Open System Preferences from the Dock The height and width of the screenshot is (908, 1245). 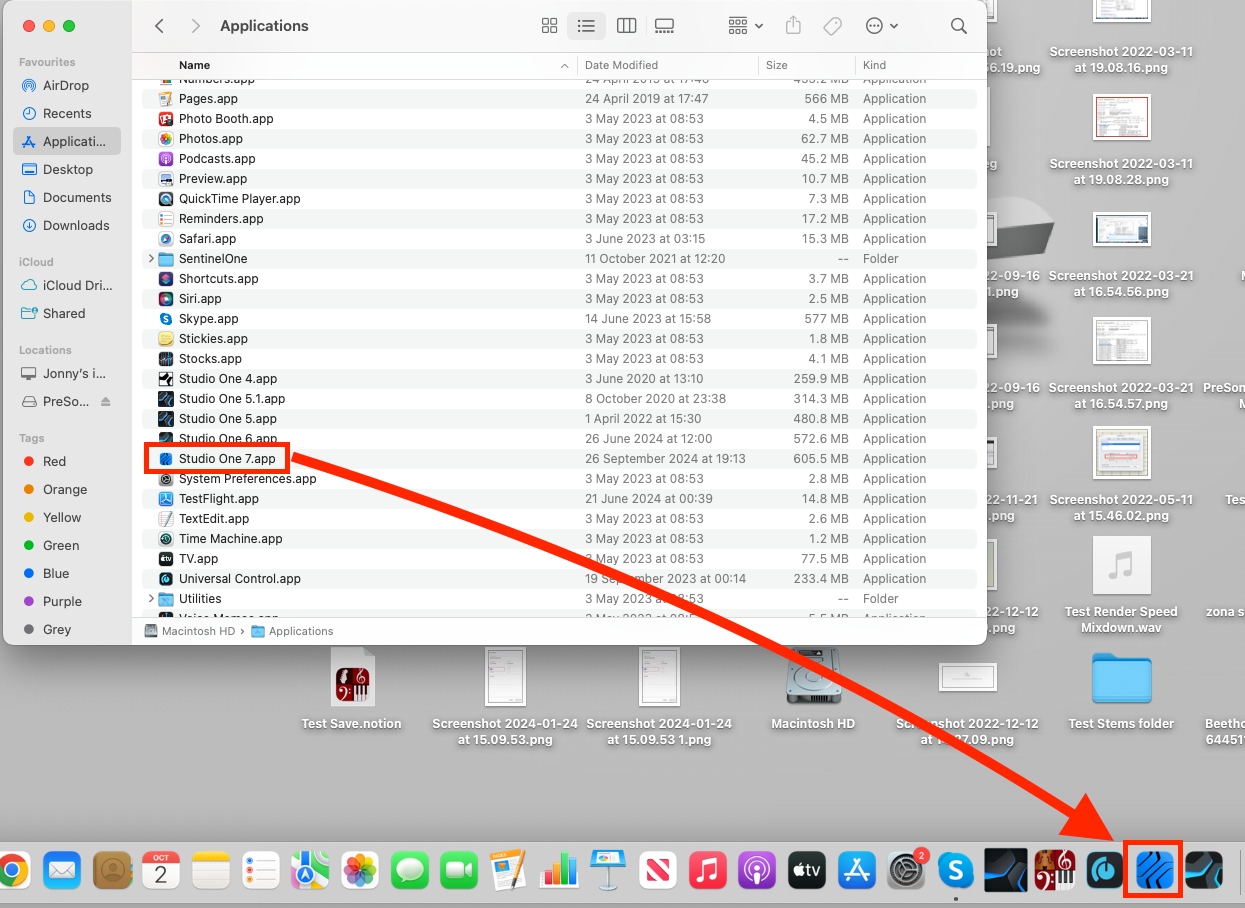tap(906, 870)
